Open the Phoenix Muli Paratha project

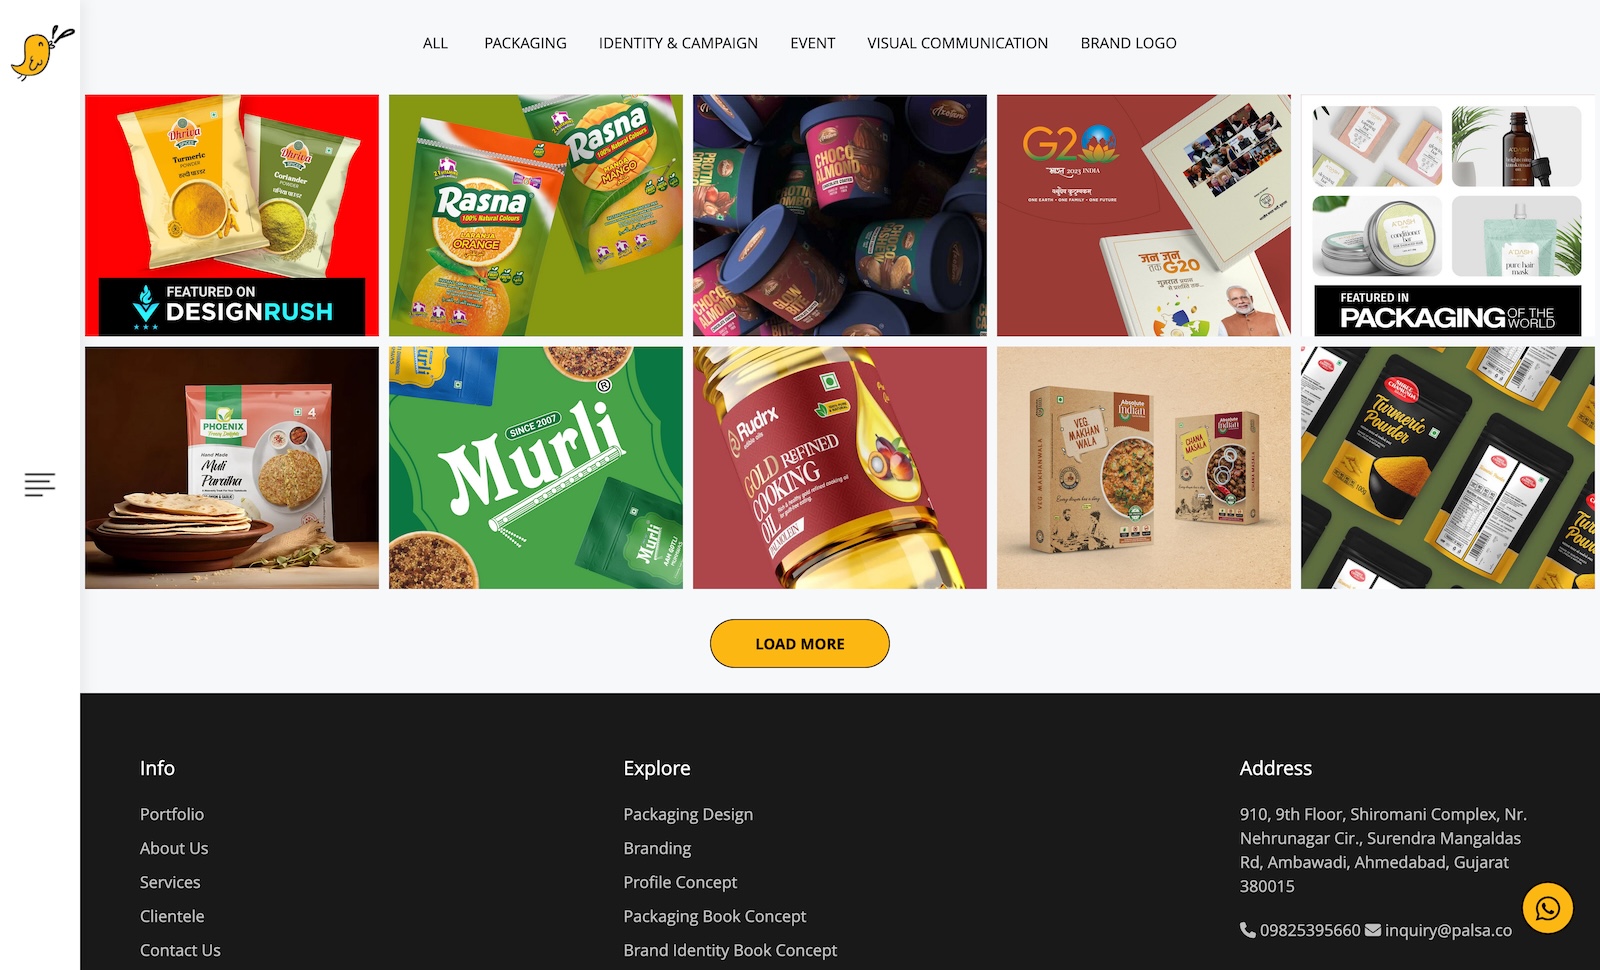[x=232, y=468]
